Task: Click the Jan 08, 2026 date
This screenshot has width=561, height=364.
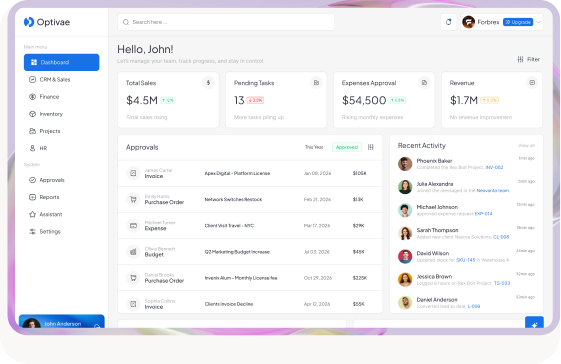Action: tap(317, 173)
